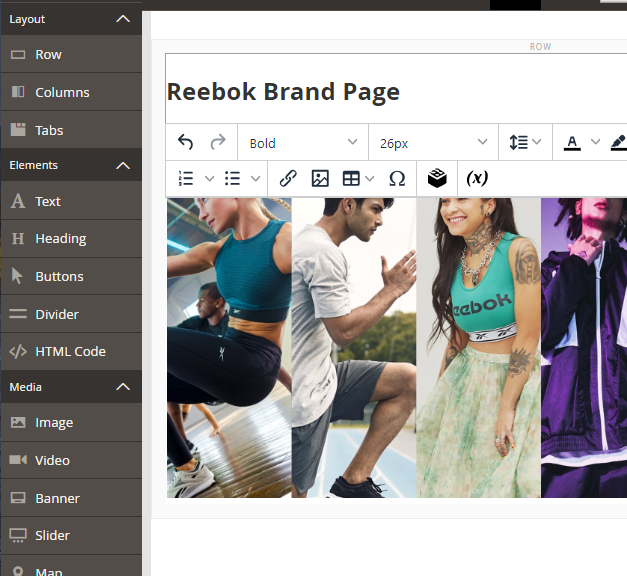Click the Video camera icon
The image size is (627, 576).
pos(18,460)
